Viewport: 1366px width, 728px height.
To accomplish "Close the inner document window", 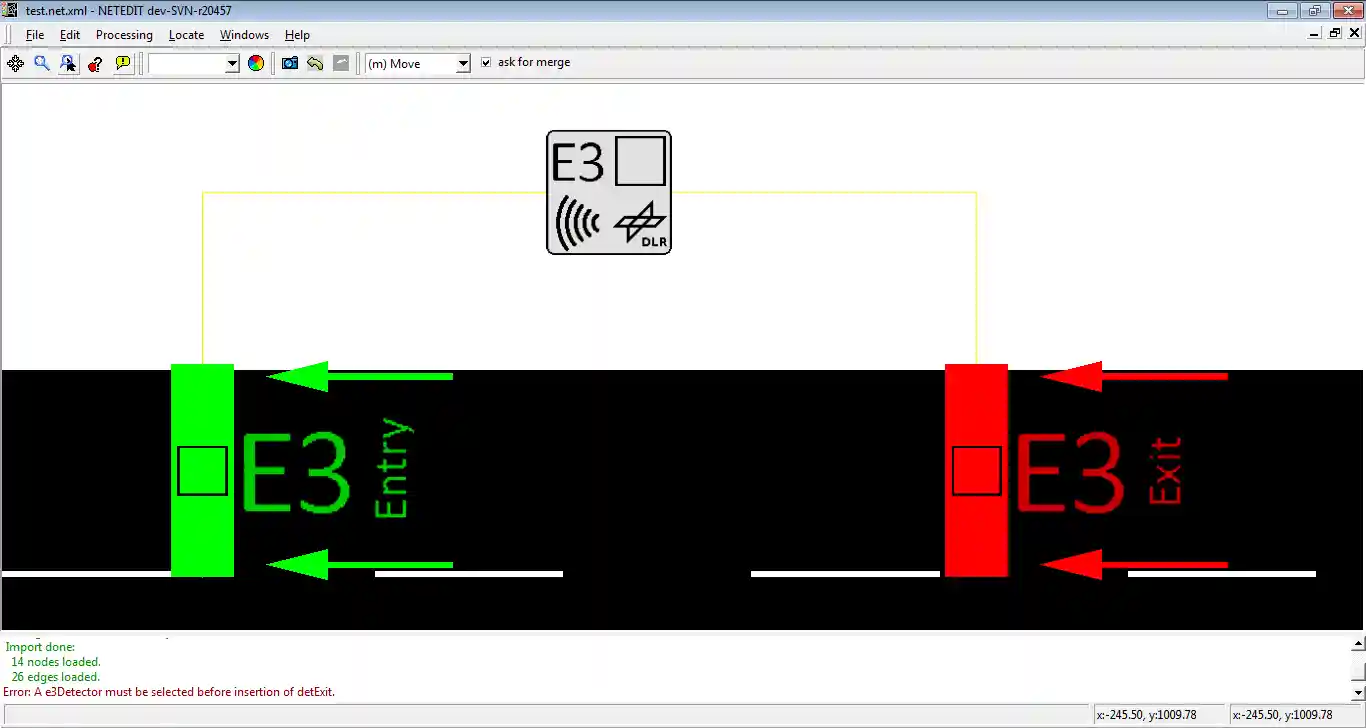I will pos(1355,34).
